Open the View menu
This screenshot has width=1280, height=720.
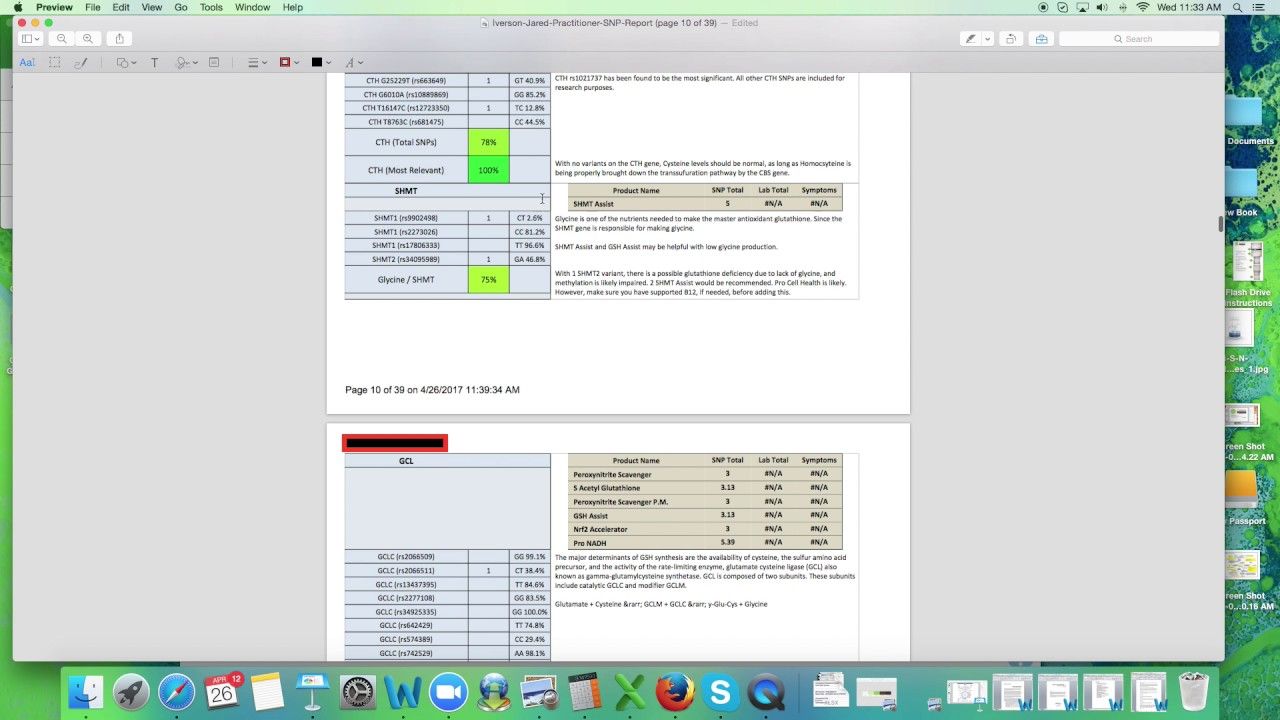151,7
